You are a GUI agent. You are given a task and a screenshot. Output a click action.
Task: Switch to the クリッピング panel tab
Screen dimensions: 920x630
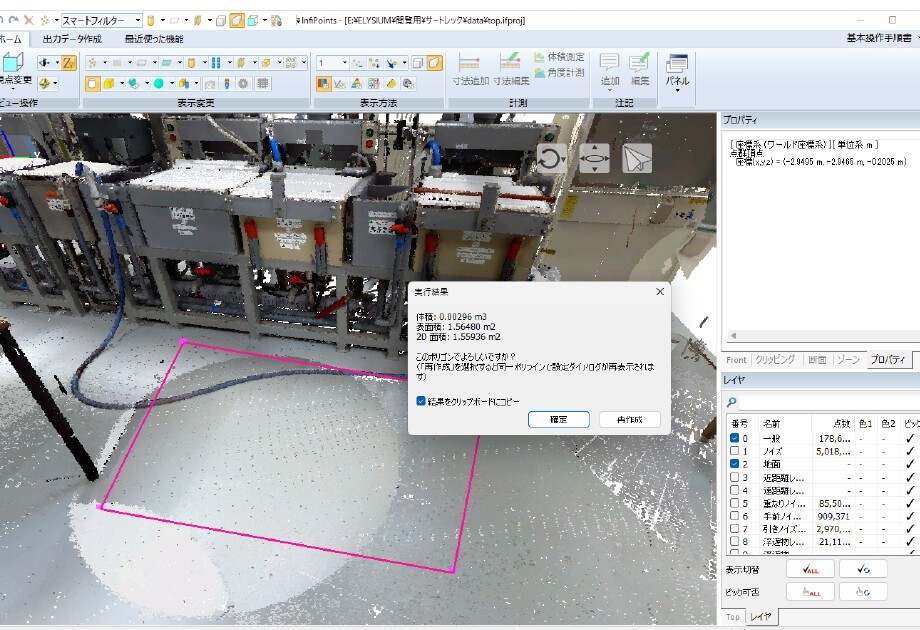(x=775, y=360)
